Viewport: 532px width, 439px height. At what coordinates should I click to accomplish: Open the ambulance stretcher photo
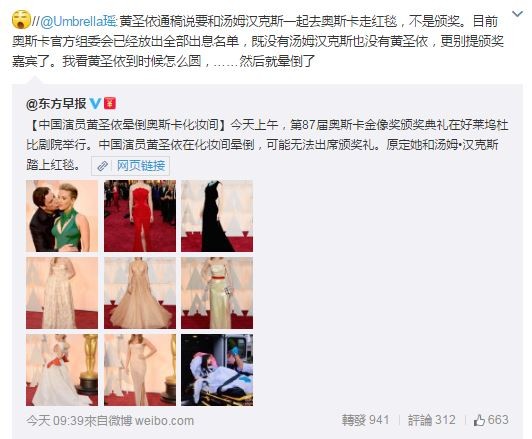coord(217,370)
